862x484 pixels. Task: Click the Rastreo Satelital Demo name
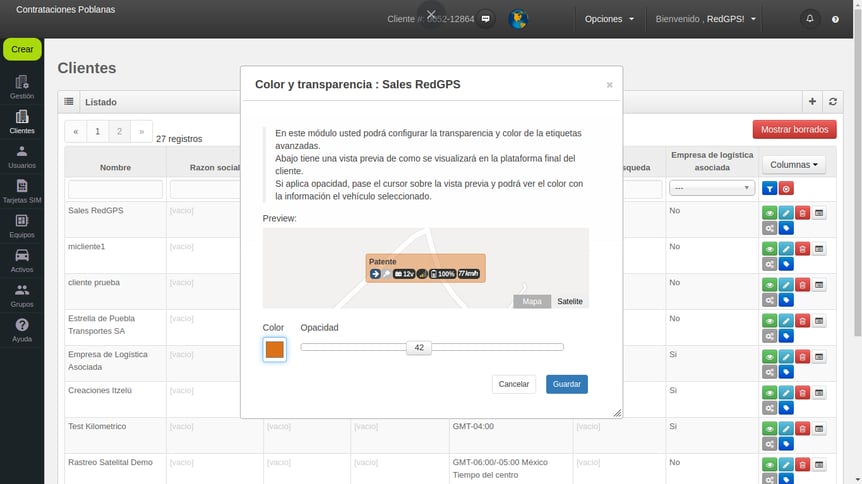click(110, 462)
